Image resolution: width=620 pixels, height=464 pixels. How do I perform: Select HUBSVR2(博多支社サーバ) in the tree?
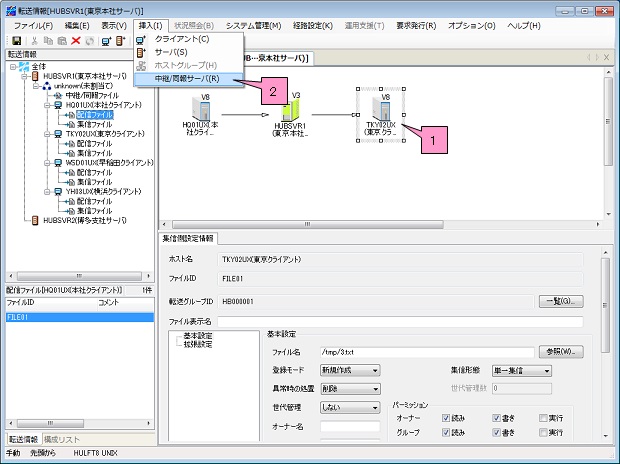pyautogui.click(x=84, y=220)
